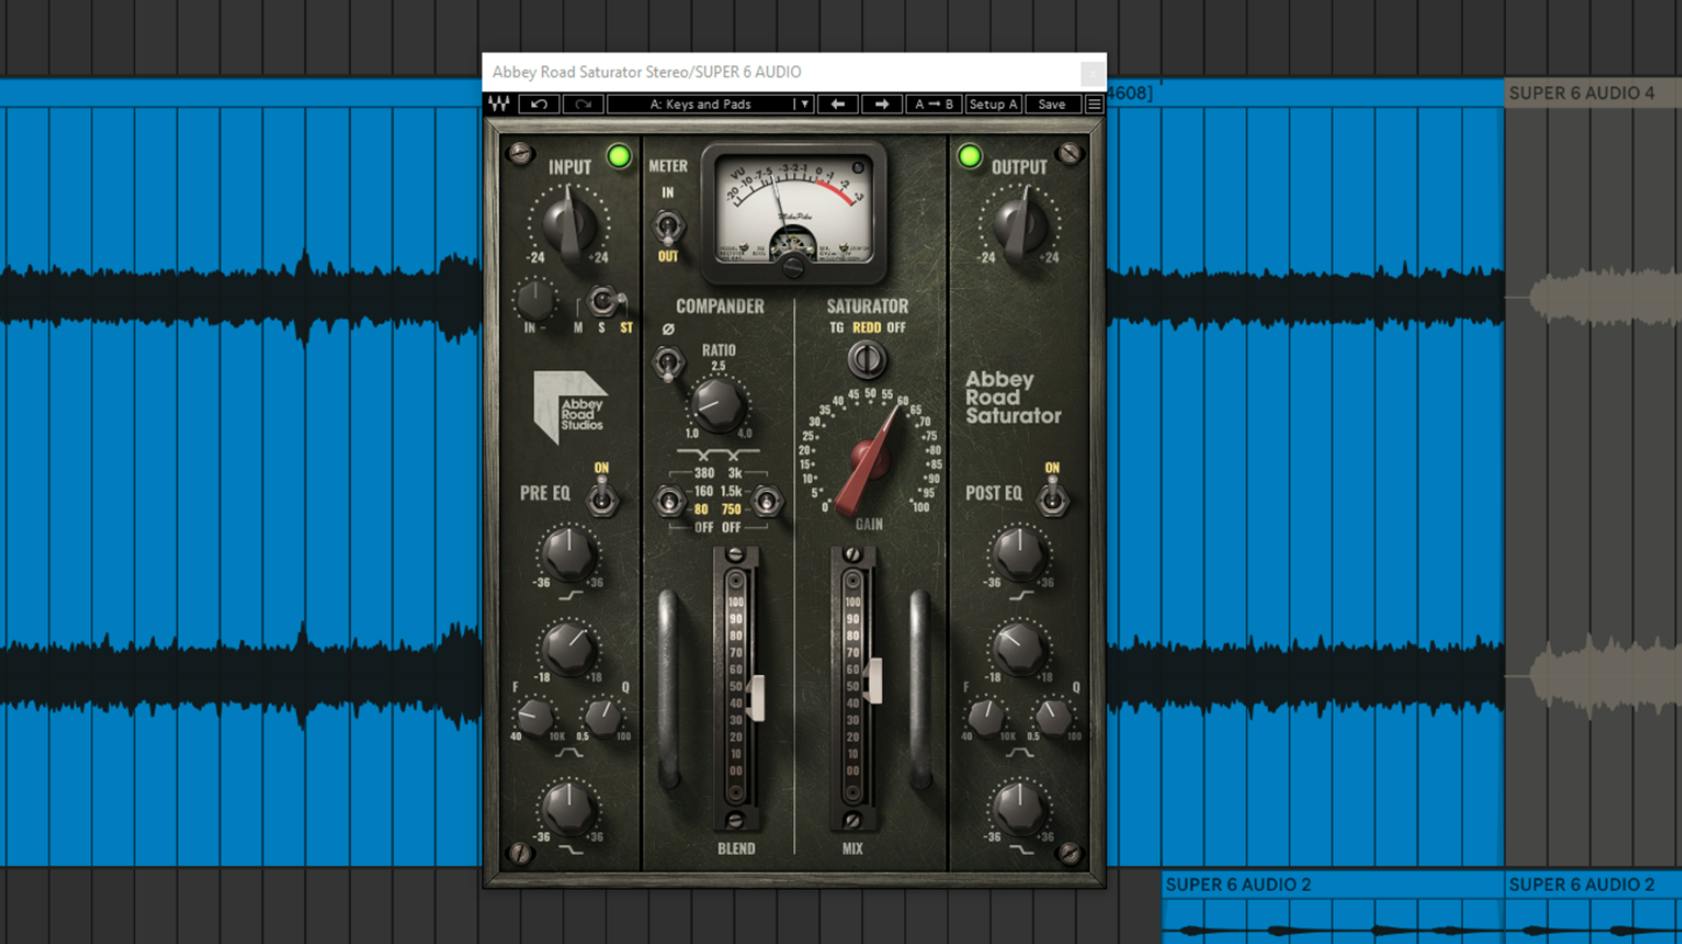
Task: Click the Abbey Road Studios logo badge
Action: coord(570,407)
